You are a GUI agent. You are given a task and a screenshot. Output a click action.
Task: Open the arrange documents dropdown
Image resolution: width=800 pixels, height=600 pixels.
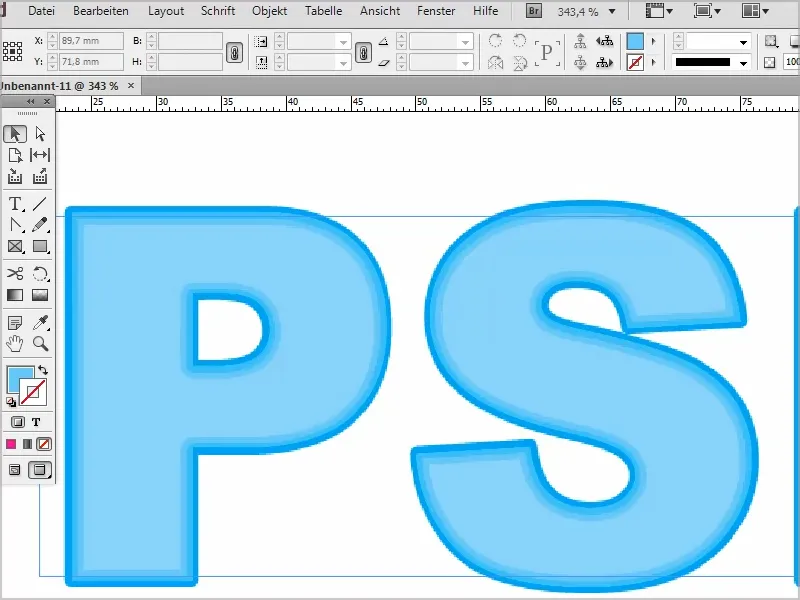point(755,11)
